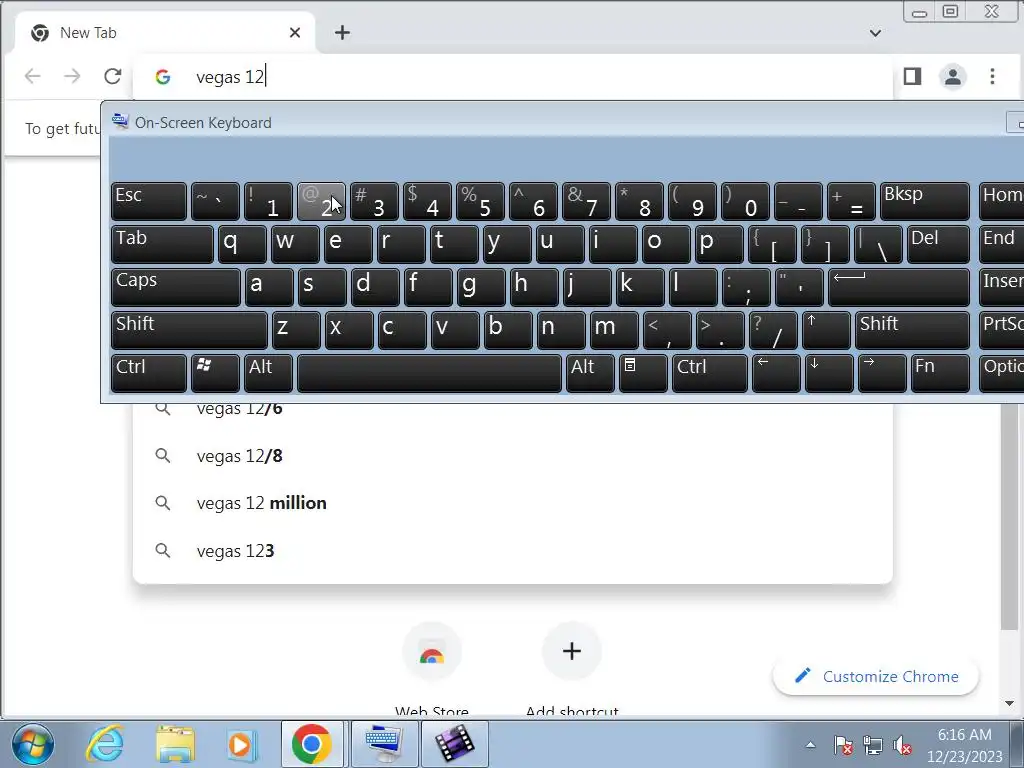1024x768 pixels.
Task: Tap the up arrow key on keyboard
Action: [x=826, y=330]
